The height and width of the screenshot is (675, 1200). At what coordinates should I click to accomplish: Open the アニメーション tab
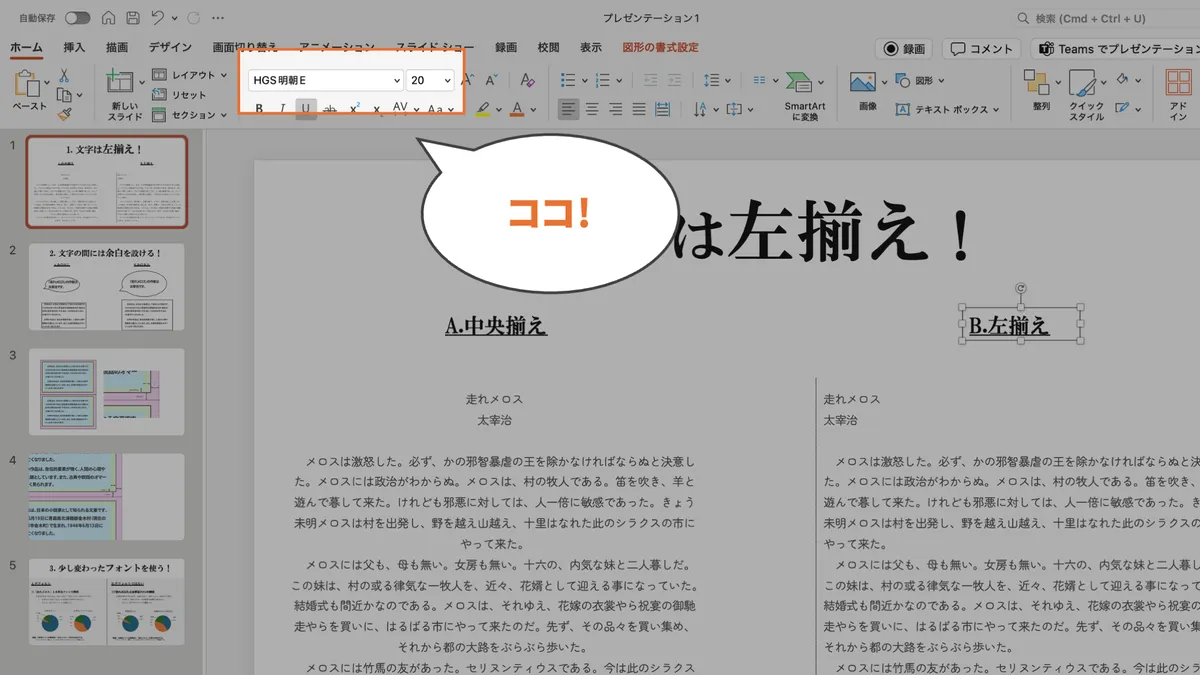click(x=333, y=46)
